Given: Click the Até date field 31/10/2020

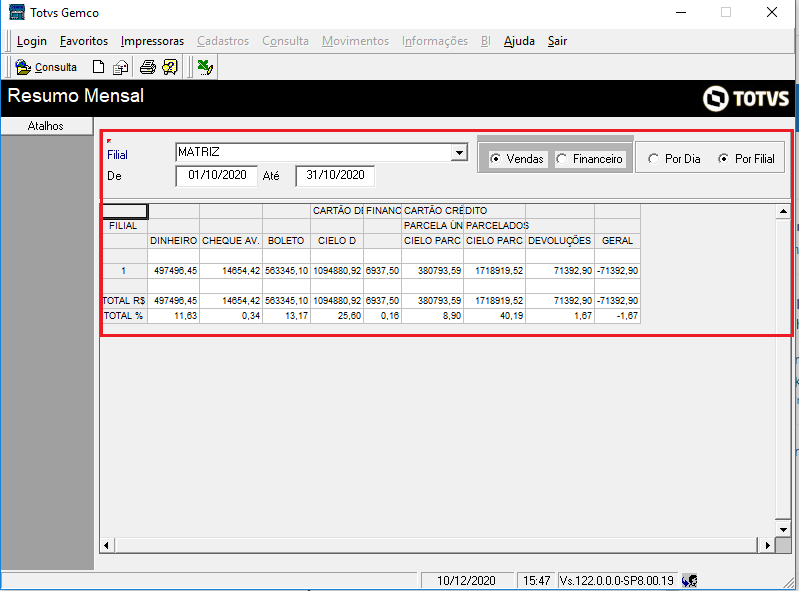Looking at the screenshot, I should 335,175.
